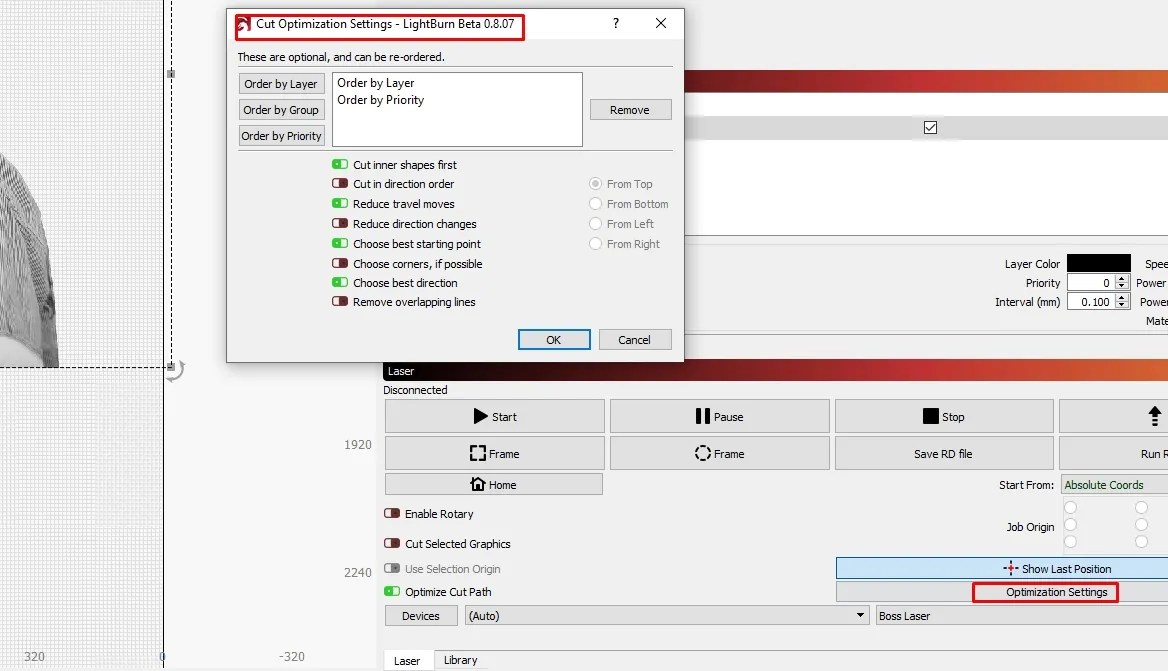The height and width of the screenshot is (671, 1168).
Task: Click the selection's right-middle resize handle
Action: pos(171,74)
